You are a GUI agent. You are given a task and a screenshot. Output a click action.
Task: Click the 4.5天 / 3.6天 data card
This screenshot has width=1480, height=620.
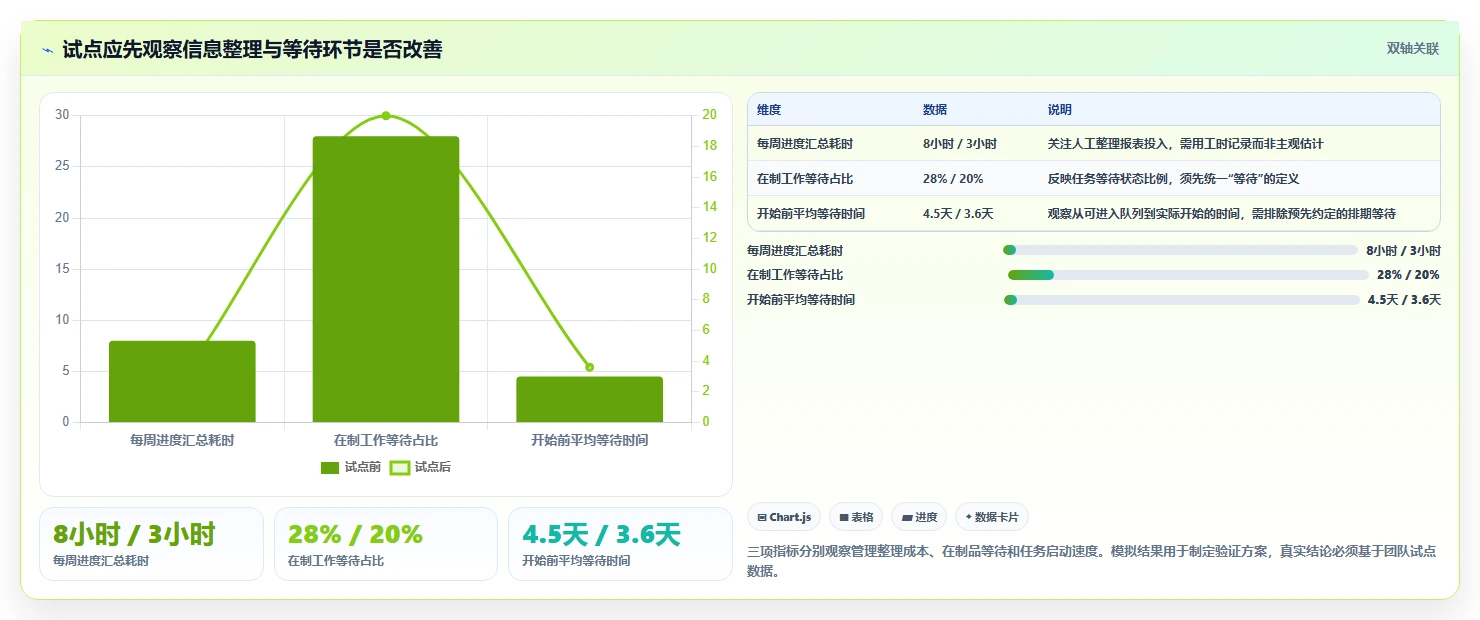[621, 544]
